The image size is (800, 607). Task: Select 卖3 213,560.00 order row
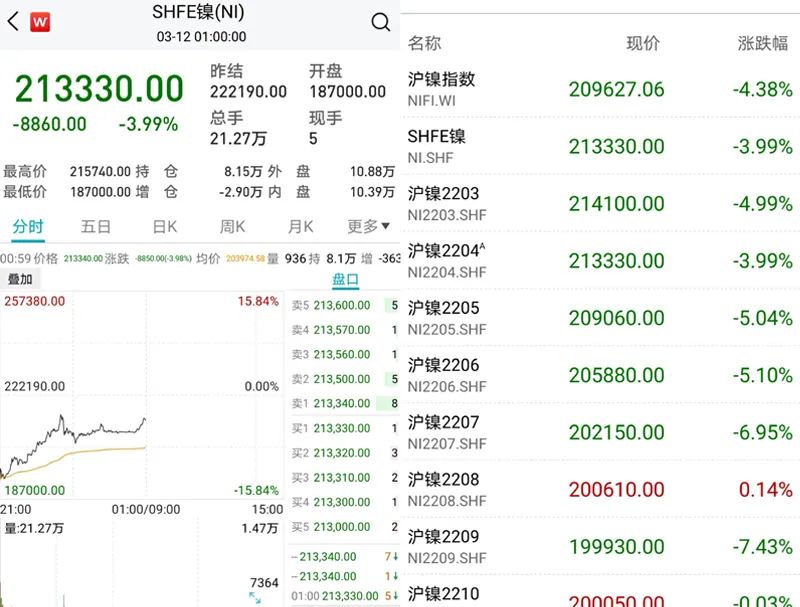click(345, 355)
